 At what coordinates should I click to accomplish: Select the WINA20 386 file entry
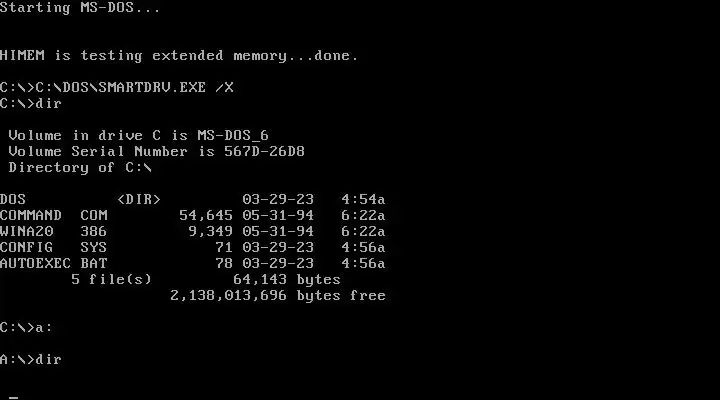coord(192,231)
